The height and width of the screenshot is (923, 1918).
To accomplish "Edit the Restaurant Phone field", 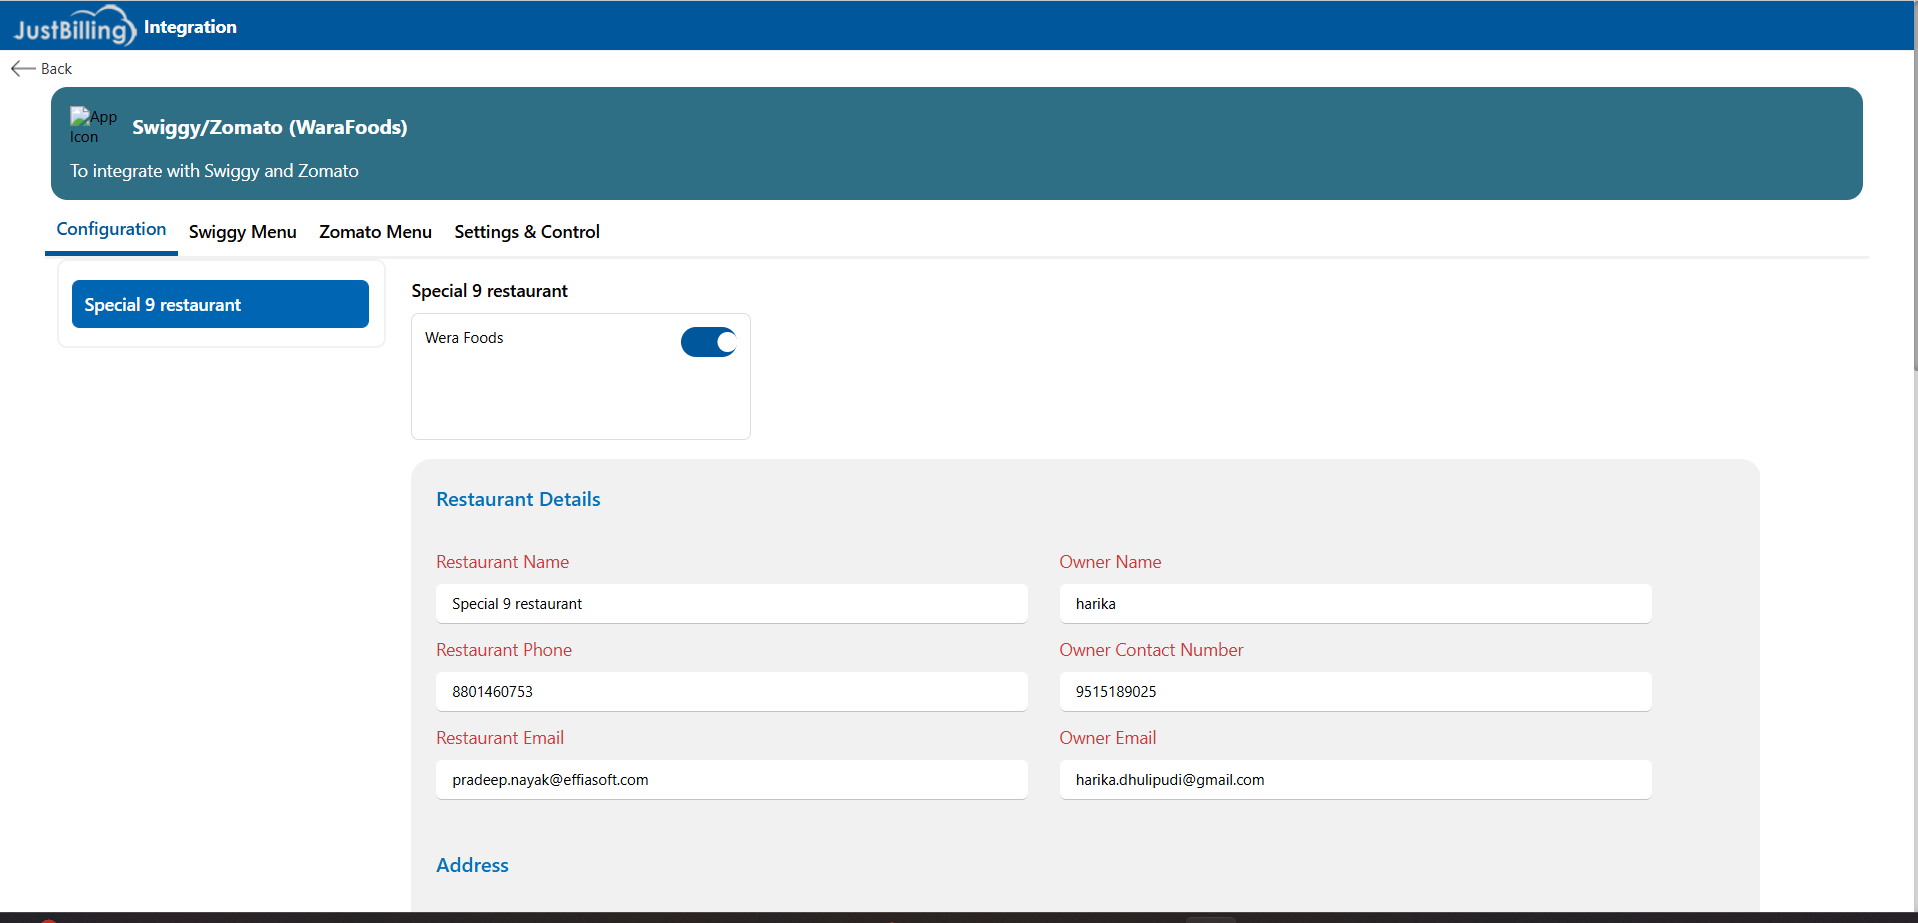I will point(731,692).
